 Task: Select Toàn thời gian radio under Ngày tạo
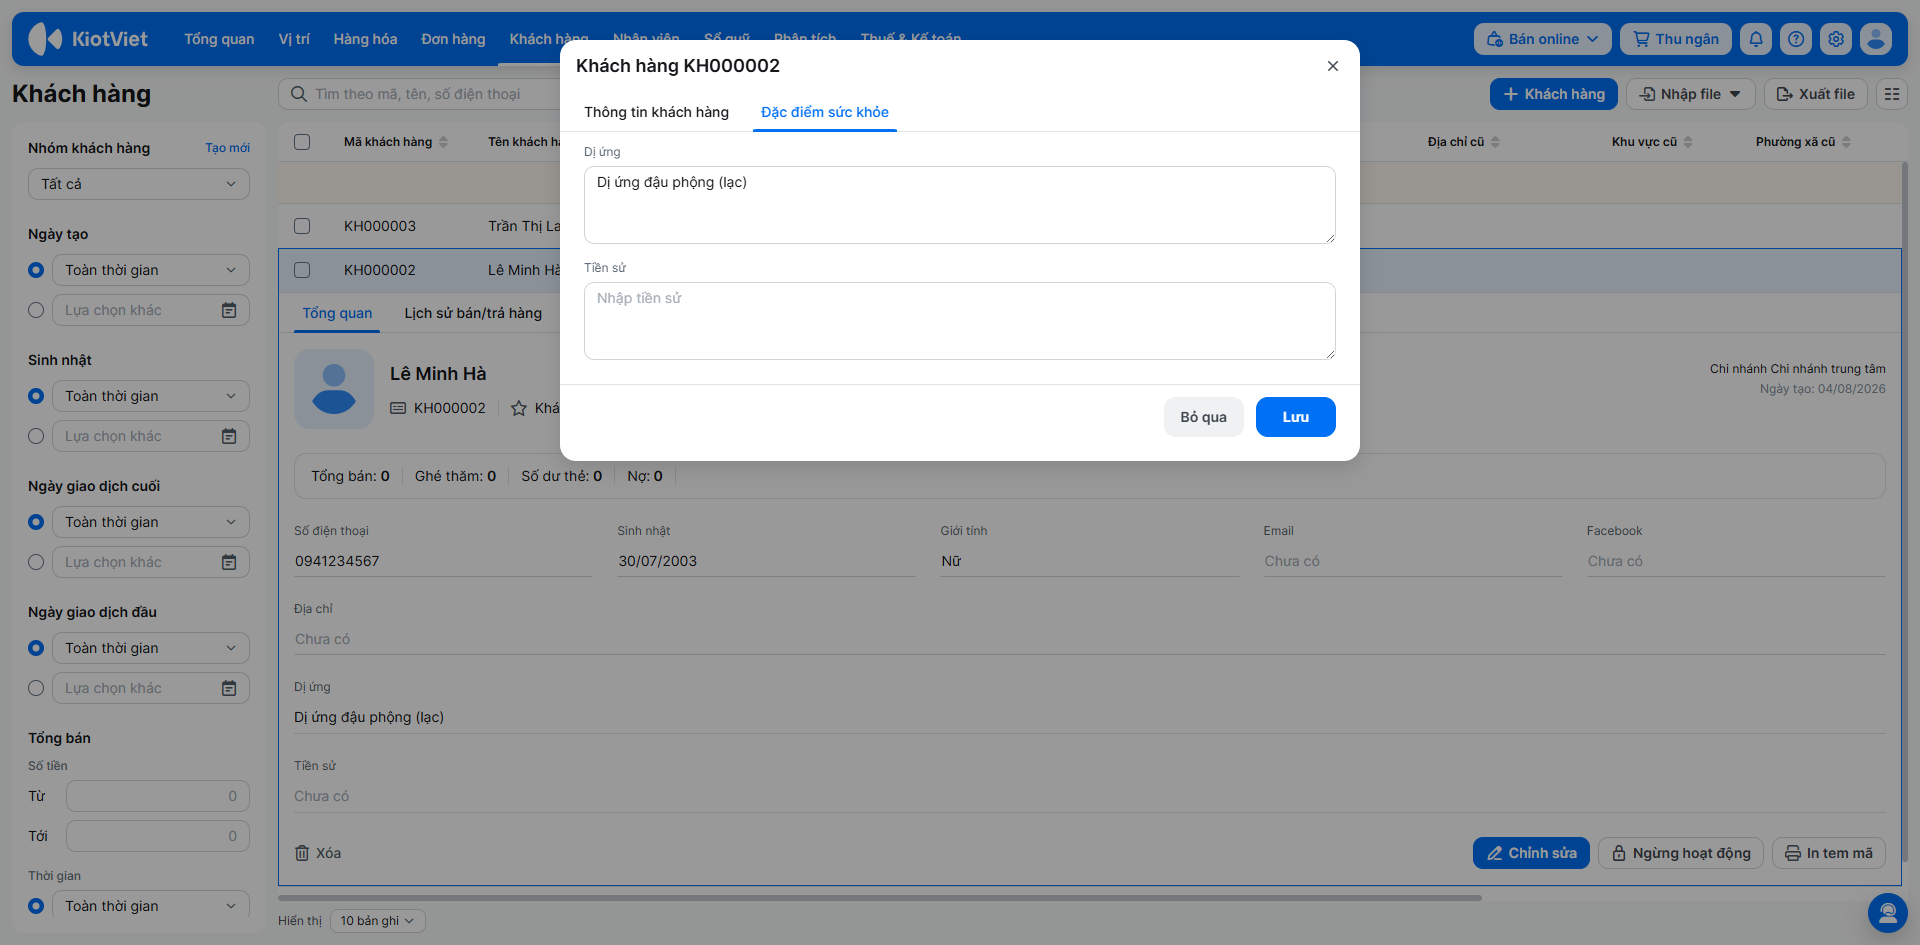(36, 270)
